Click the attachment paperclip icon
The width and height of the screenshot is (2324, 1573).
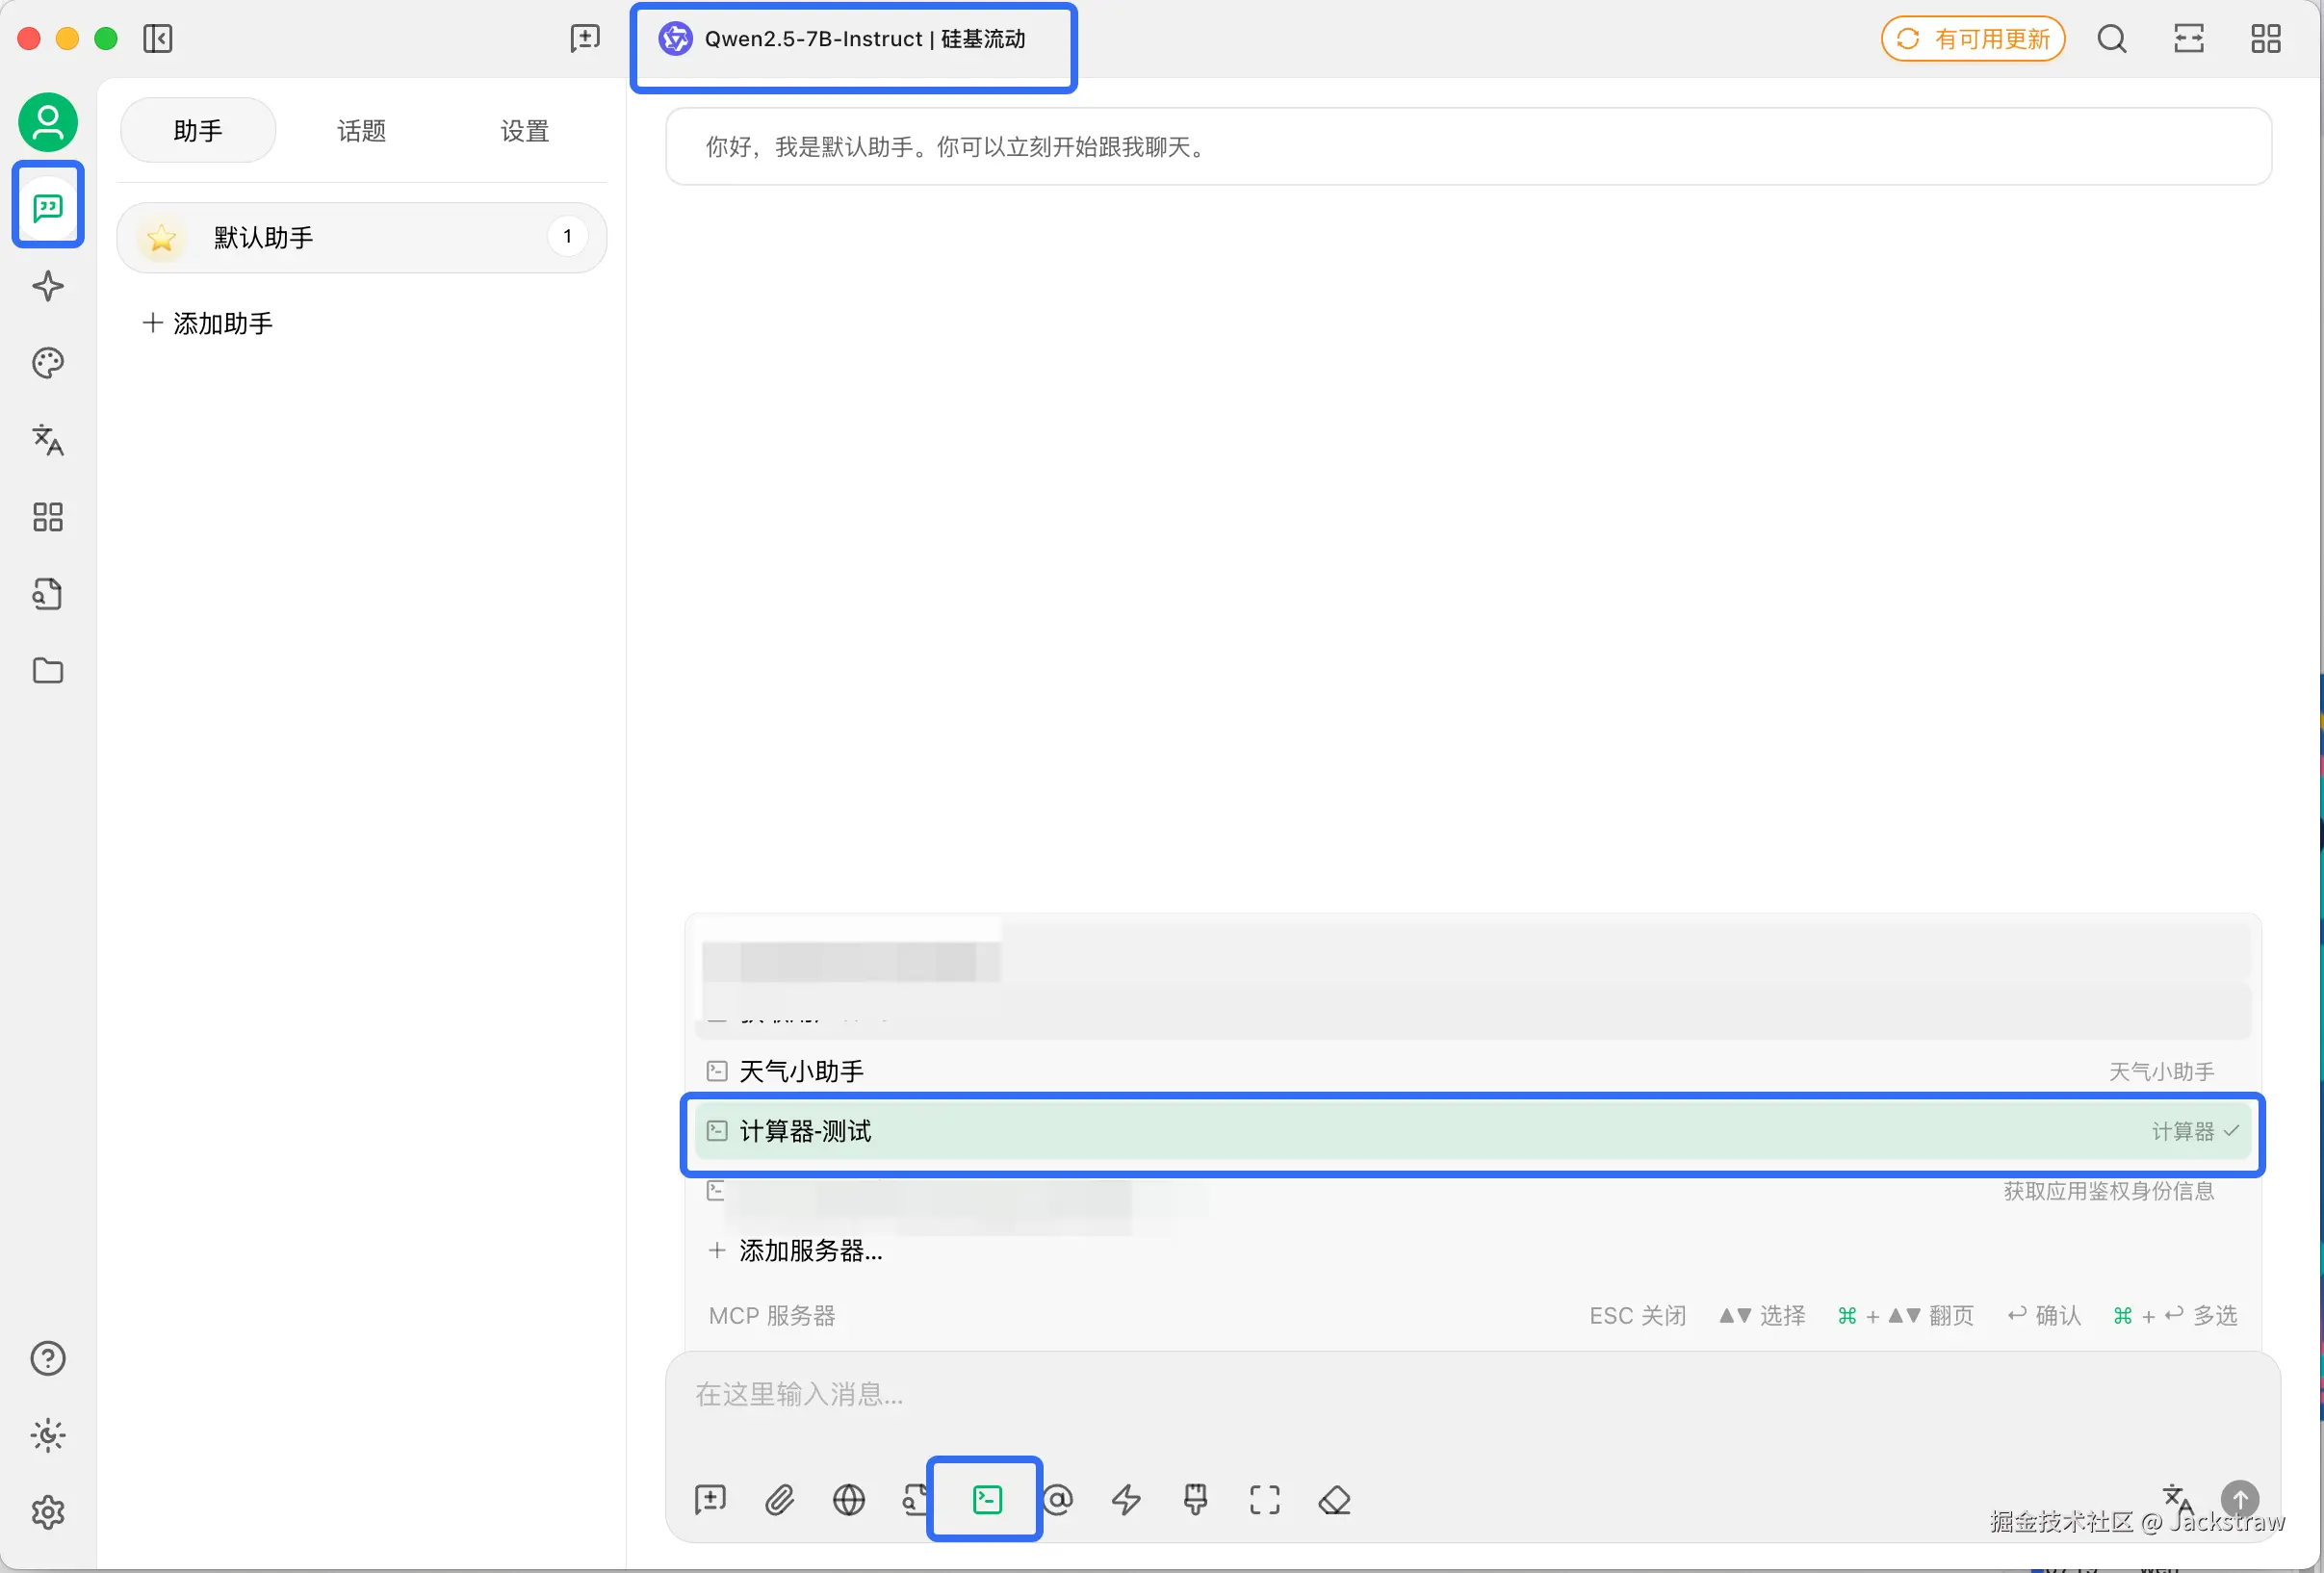pyautogui.click(x=779, y=1499)
